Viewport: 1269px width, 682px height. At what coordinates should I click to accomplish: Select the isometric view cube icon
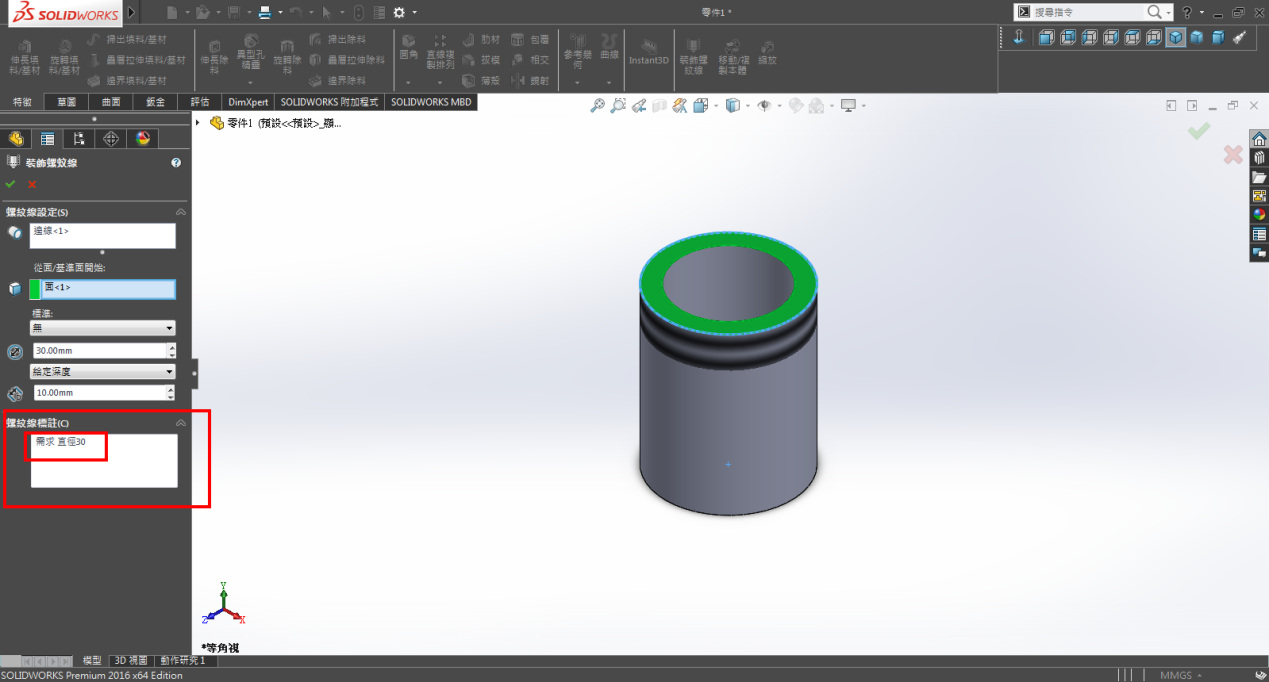pos(1176,37)
